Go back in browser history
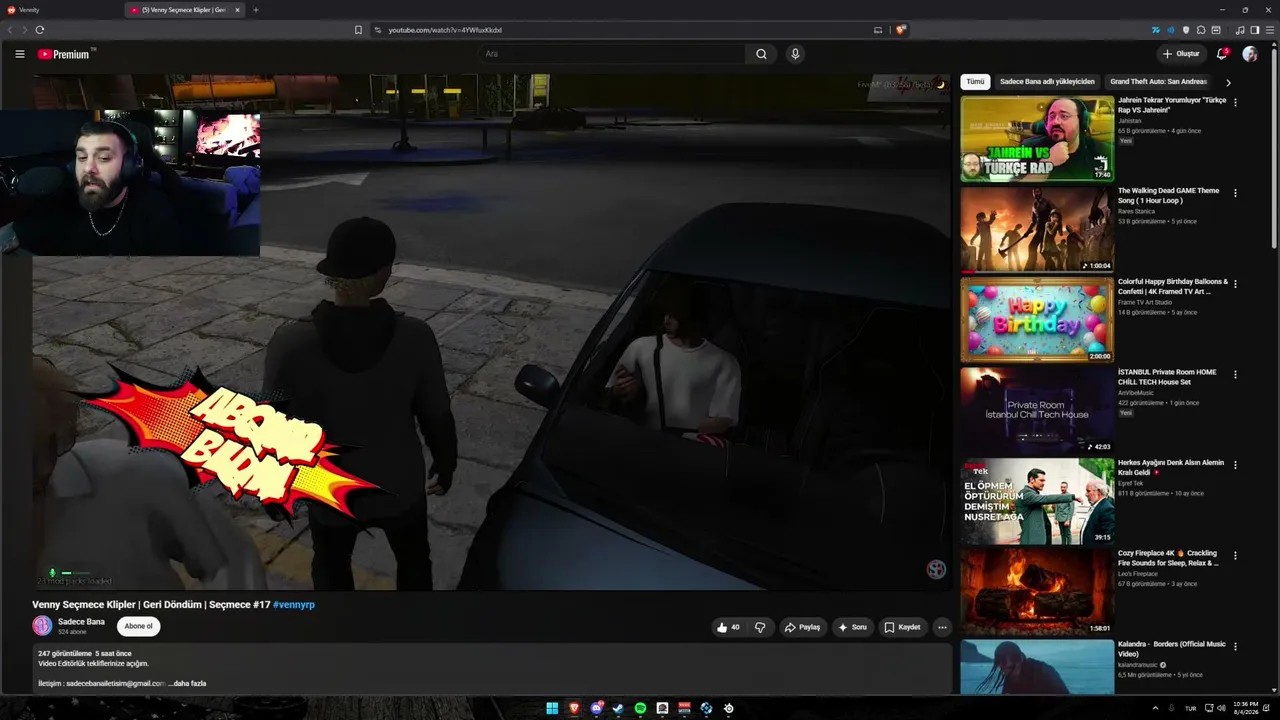The image size is (1280, 720). point(10,30)
